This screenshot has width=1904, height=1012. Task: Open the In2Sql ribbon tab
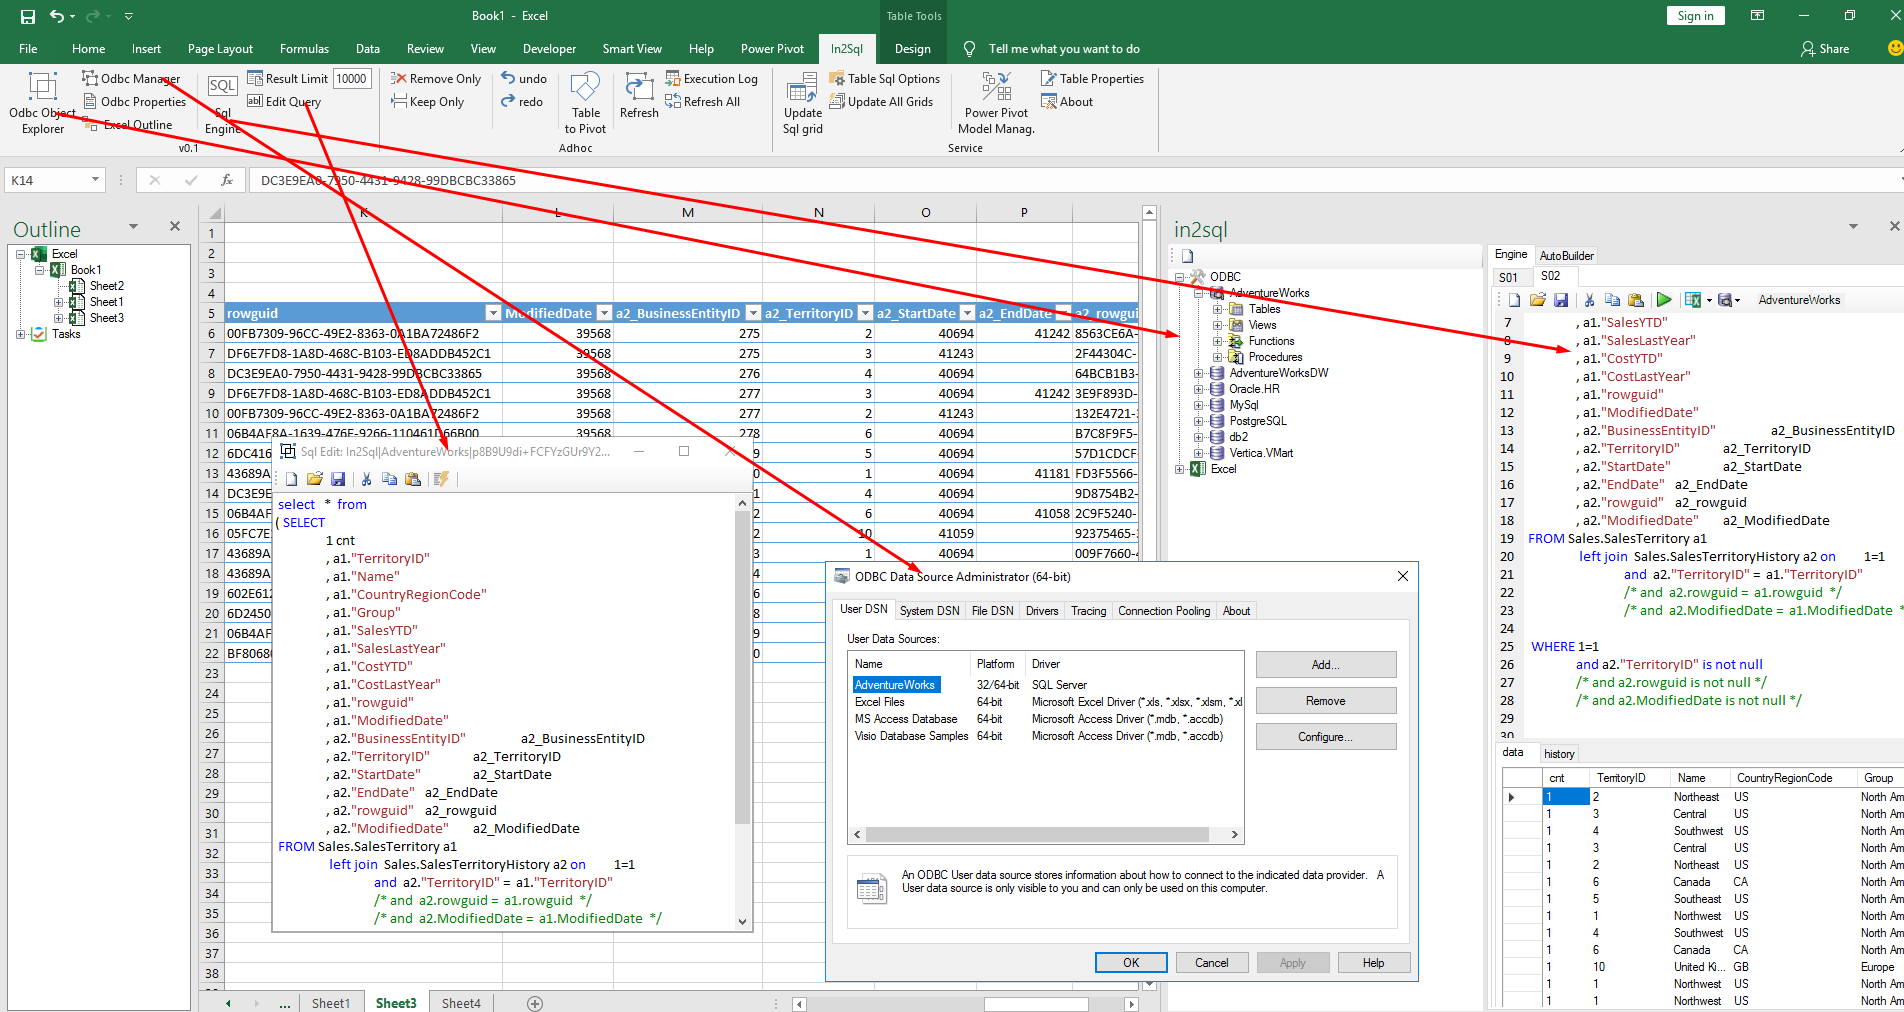[846, 48]
